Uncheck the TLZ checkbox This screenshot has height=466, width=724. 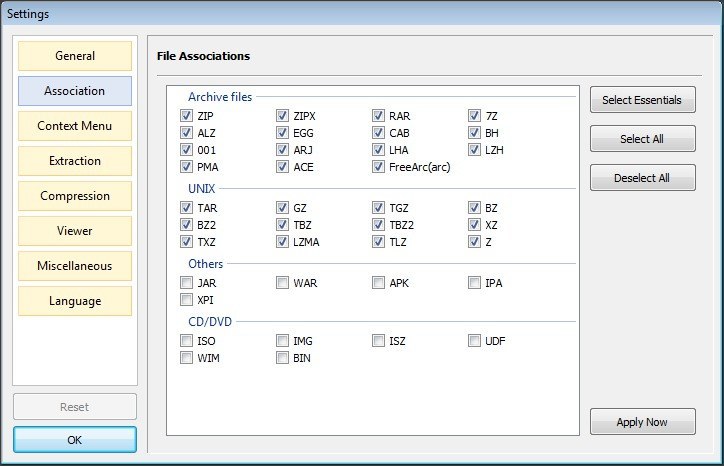click(378, 242)
